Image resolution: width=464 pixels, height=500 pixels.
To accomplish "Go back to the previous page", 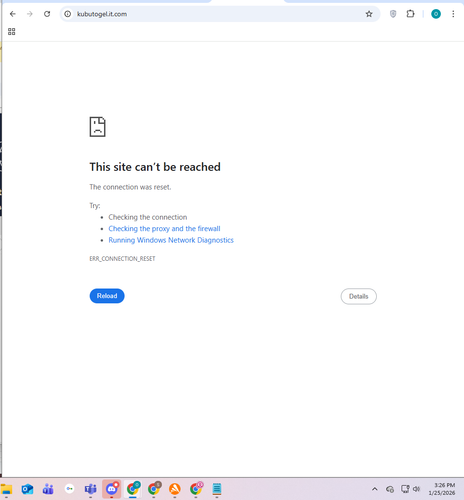I will pyautogui.click(x=13, y=14).
